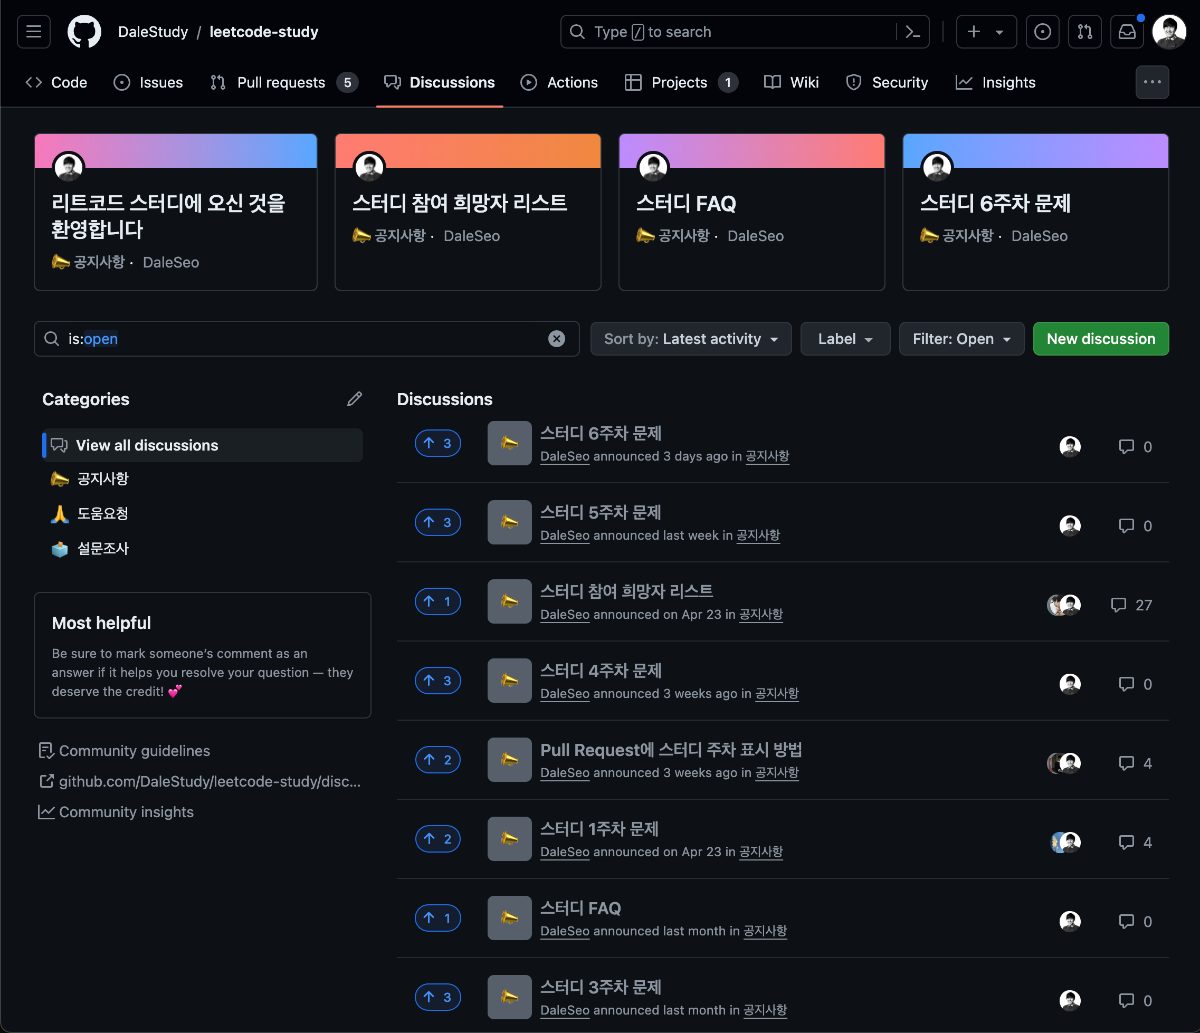Click the megaphone icon of 스터디 FAQ row
Screen dimensions: 1200x1033
tap(509, 918)
